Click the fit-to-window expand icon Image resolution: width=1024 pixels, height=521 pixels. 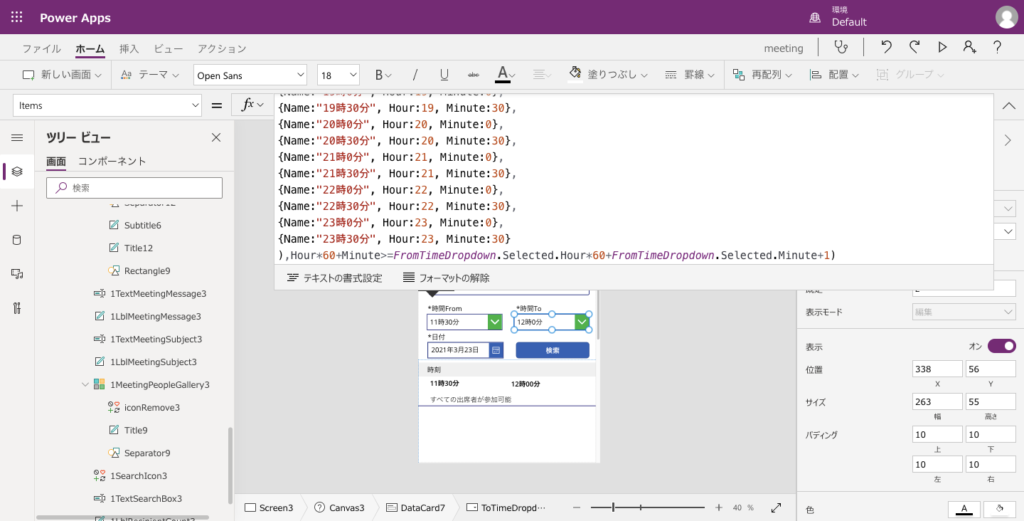click(776, 507)
